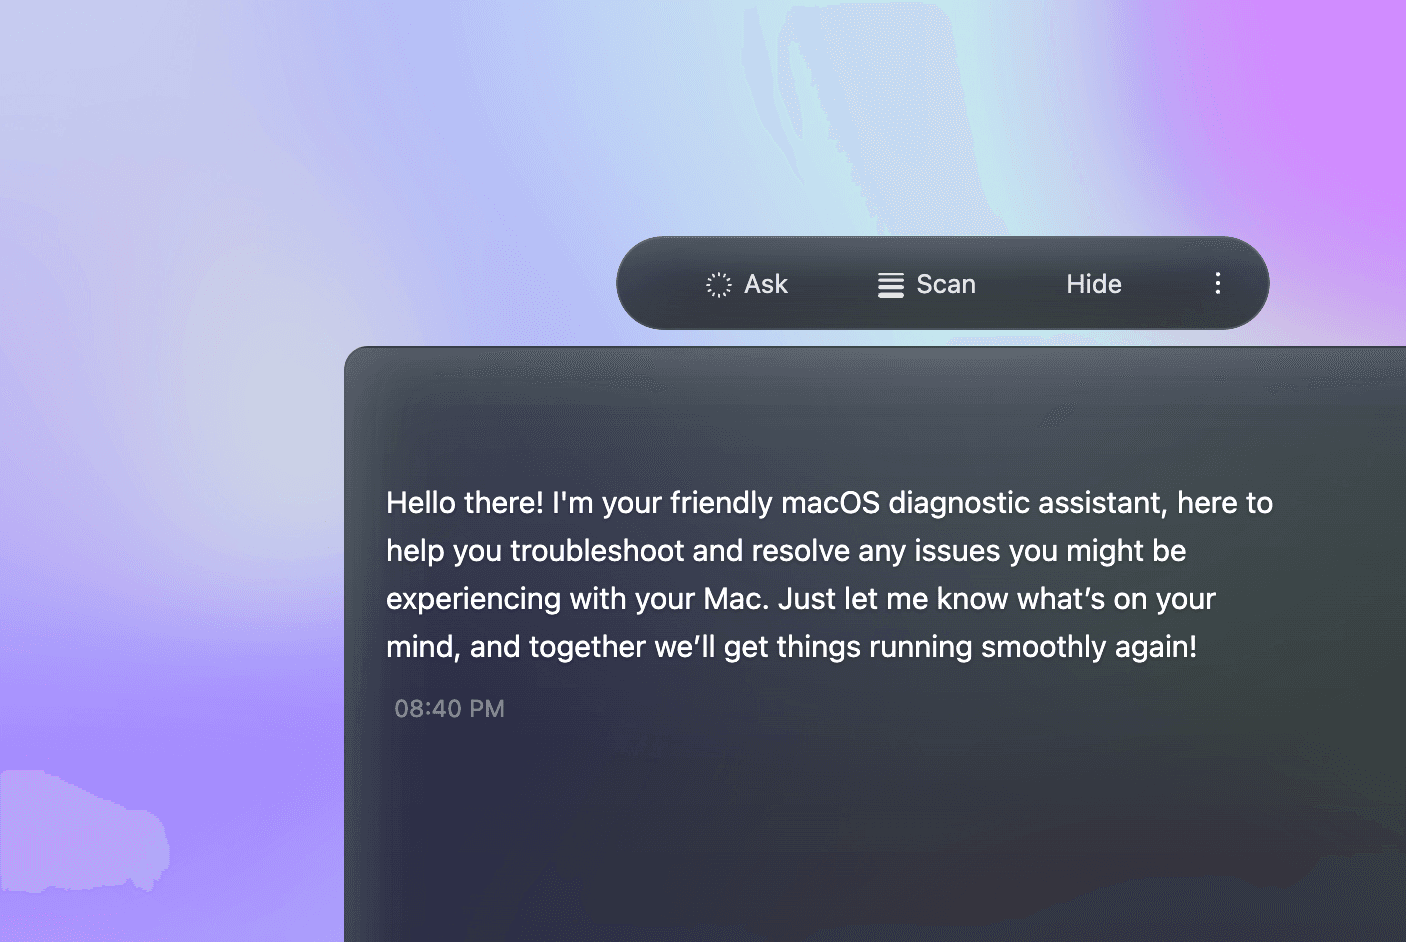Click the spinner icon beside Ask
The height and width of the screenshot is (942, 1406).
click(718, 285)
